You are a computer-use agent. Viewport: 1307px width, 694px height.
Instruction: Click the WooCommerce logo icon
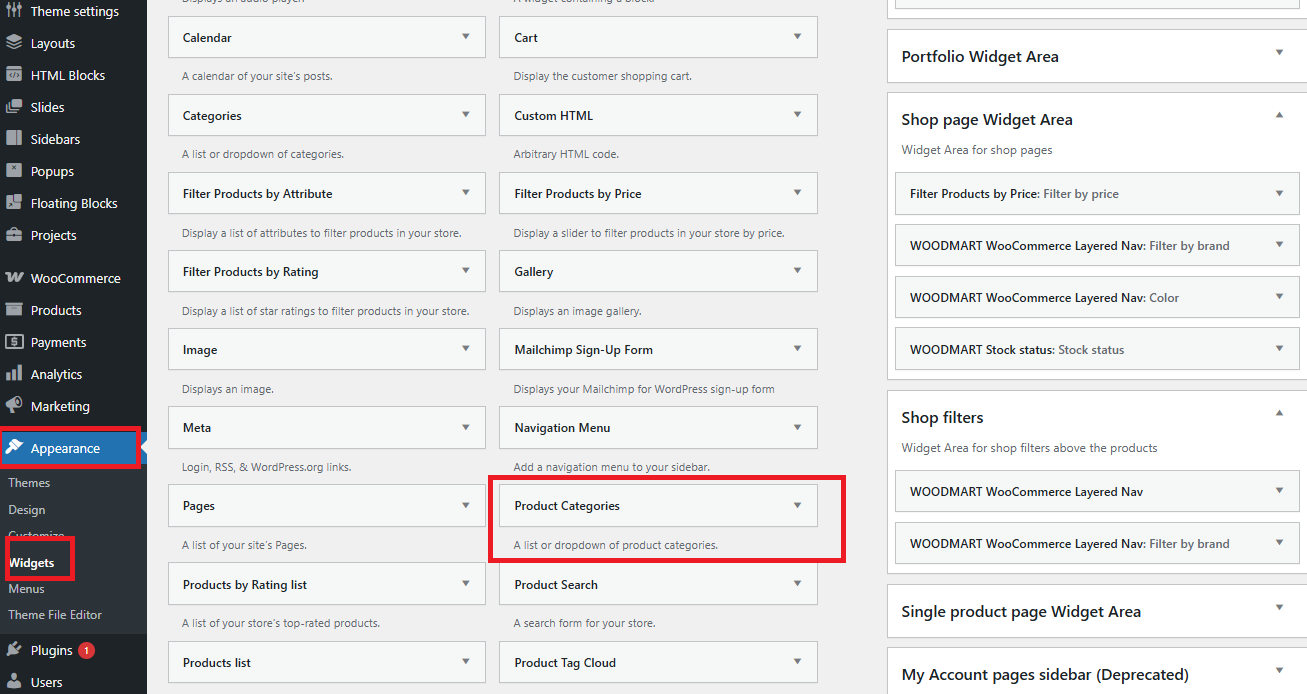pyautogui.click(x=14, y=278)
